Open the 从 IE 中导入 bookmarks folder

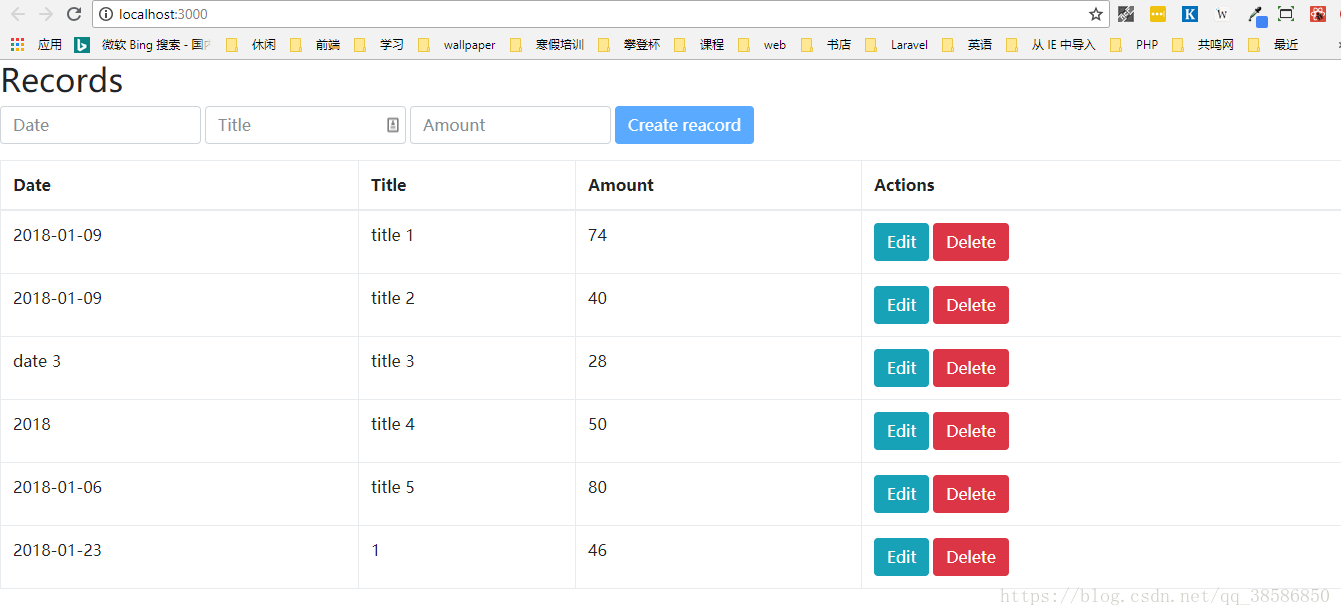click(x=1051, y=45)
